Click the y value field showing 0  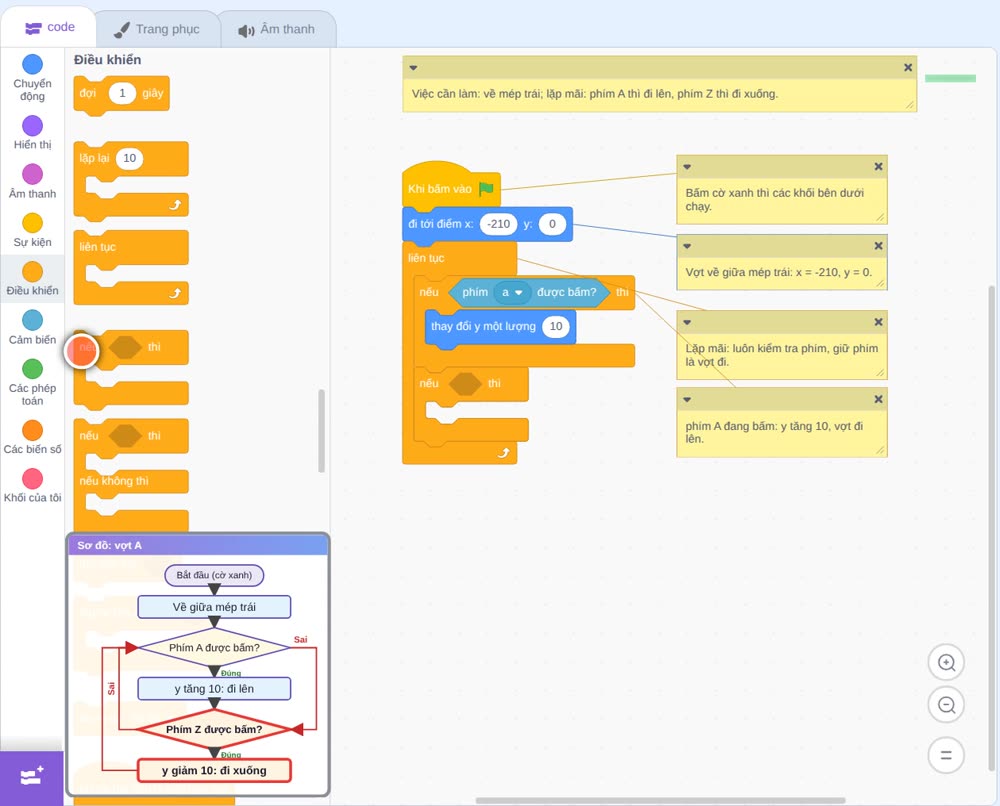tap(552, 224)
